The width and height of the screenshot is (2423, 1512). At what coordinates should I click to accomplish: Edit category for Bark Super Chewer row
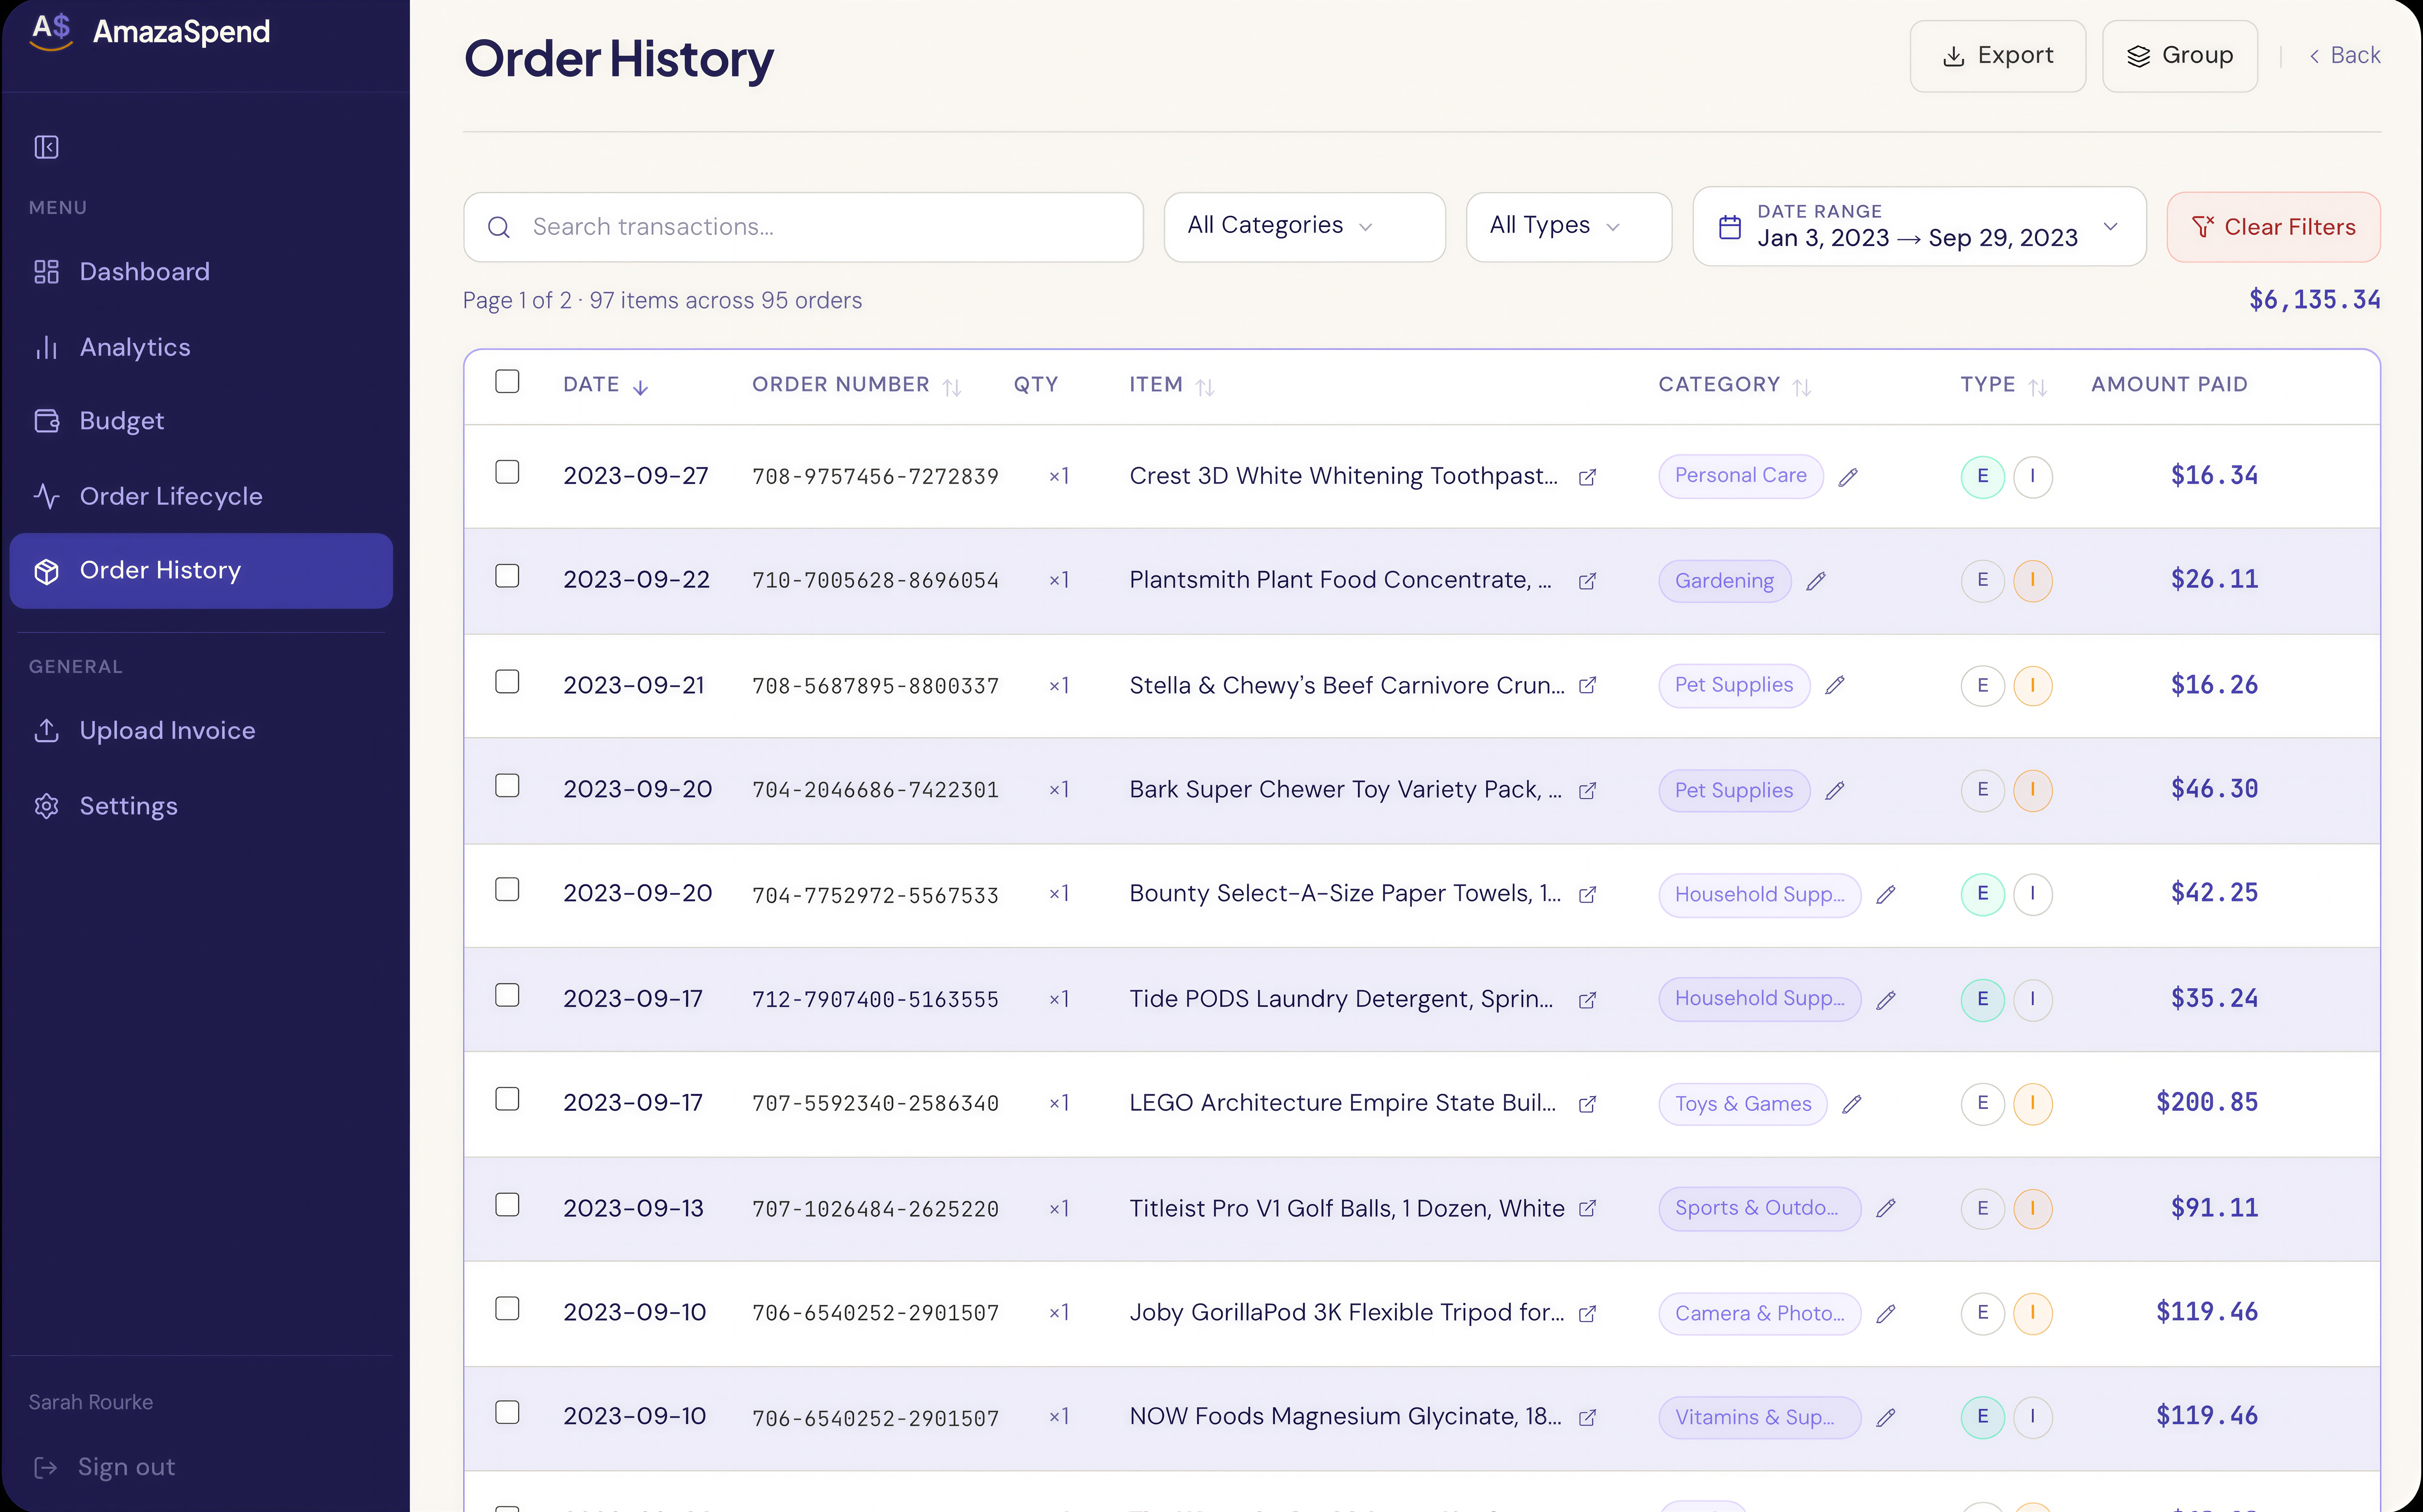click(x=1835, y=791)
